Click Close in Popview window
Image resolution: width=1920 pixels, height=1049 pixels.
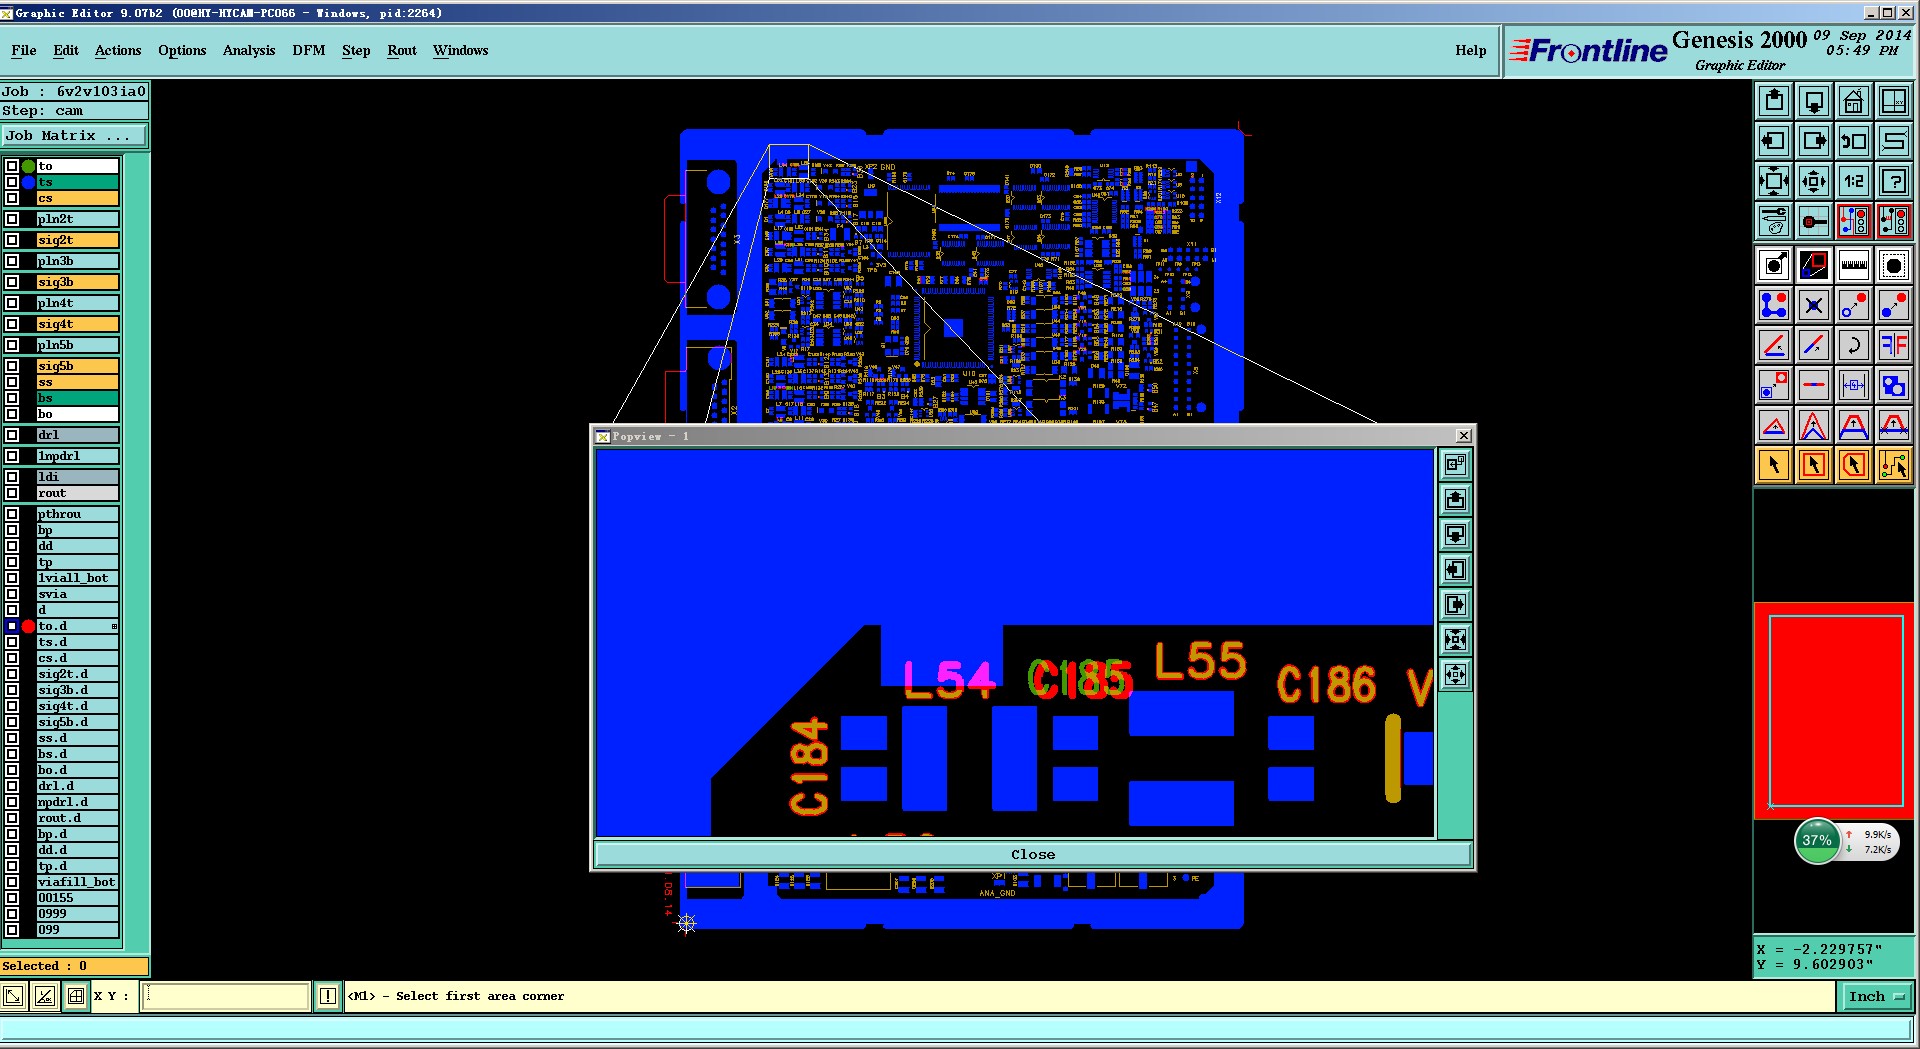1033,854
